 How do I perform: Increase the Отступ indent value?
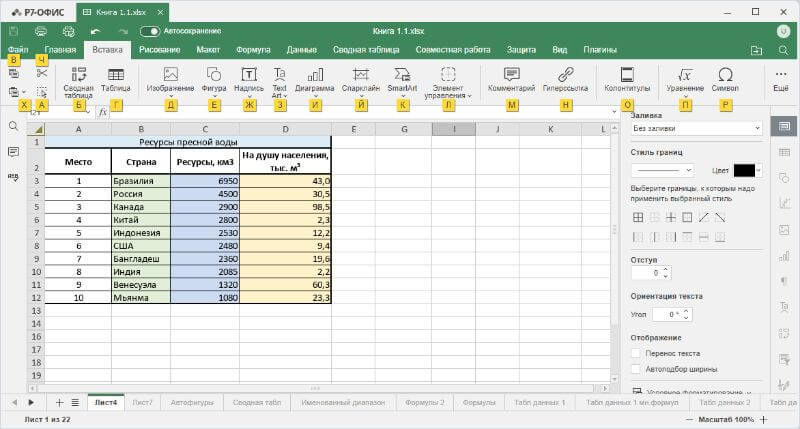[666, 269]
